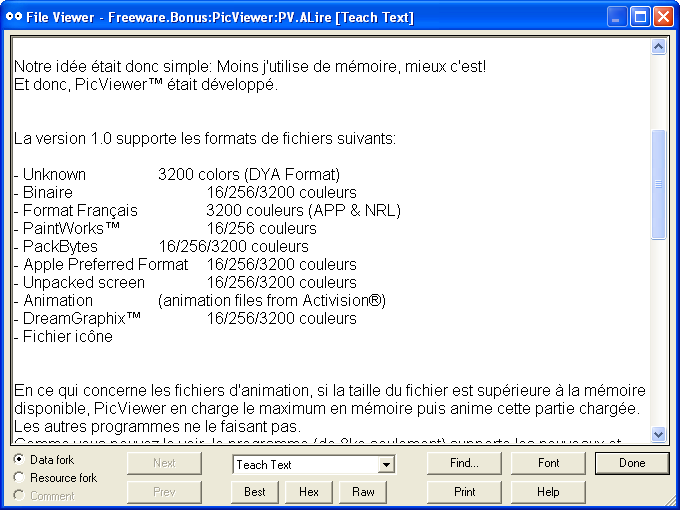The width and height of the screenshot is (680, 510).
Task: Click the greyed-out Prev button
Action: [164, 492]
